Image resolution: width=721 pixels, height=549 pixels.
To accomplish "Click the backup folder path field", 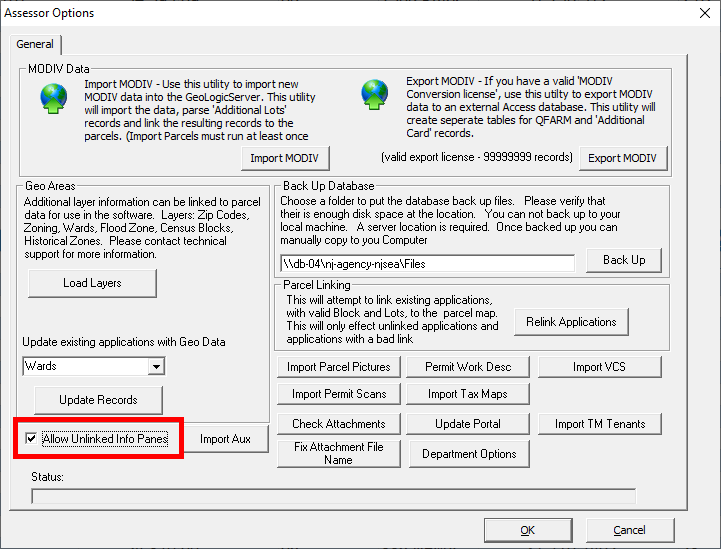I will pyautogui.click(x=427, y=264).
